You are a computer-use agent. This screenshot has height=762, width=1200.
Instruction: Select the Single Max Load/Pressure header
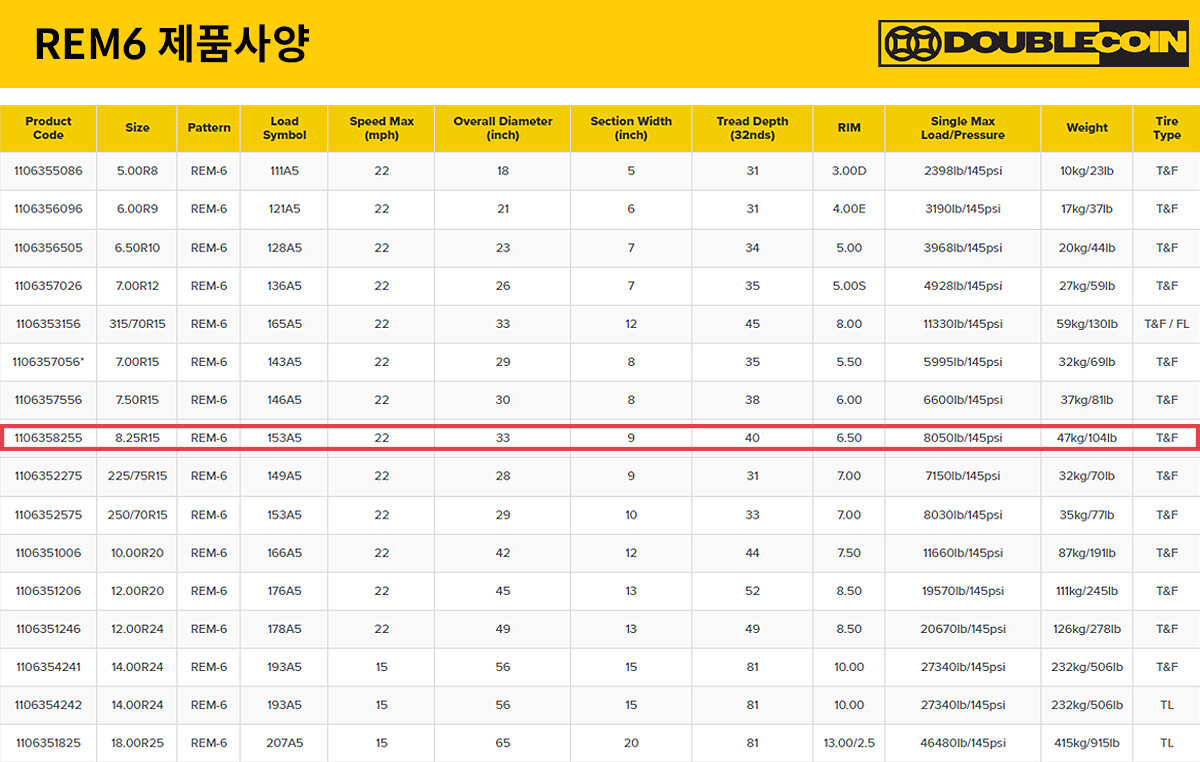(x=962, y=128)
